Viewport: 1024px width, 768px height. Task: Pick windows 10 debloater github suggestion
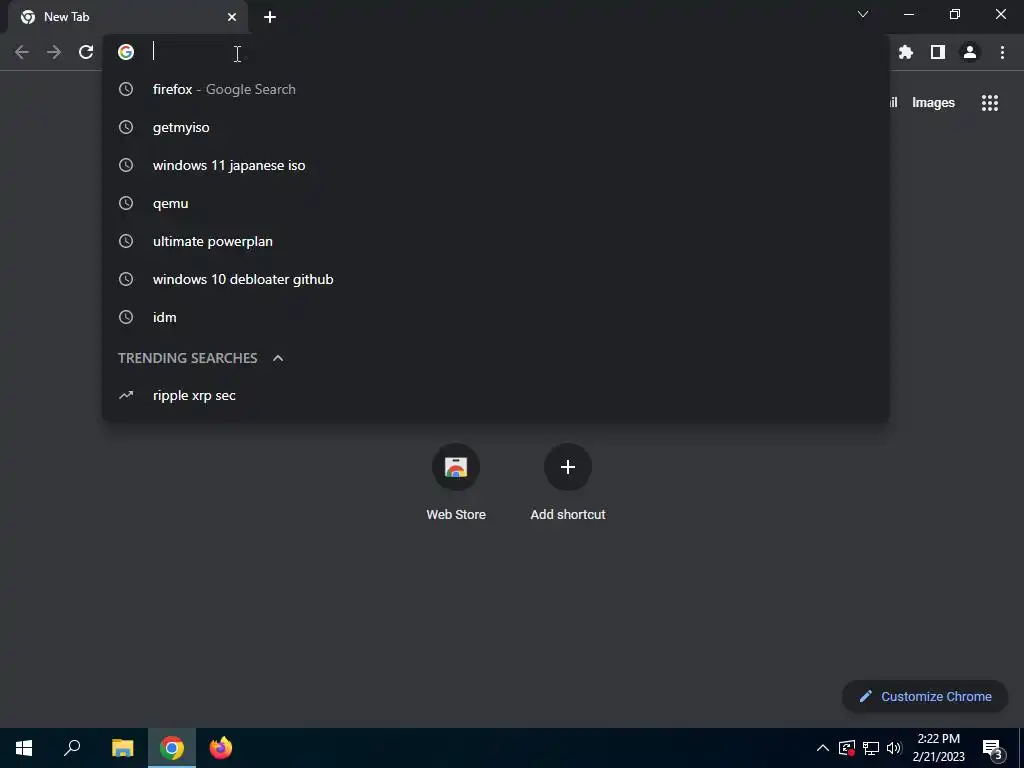[x=496, y=279]
